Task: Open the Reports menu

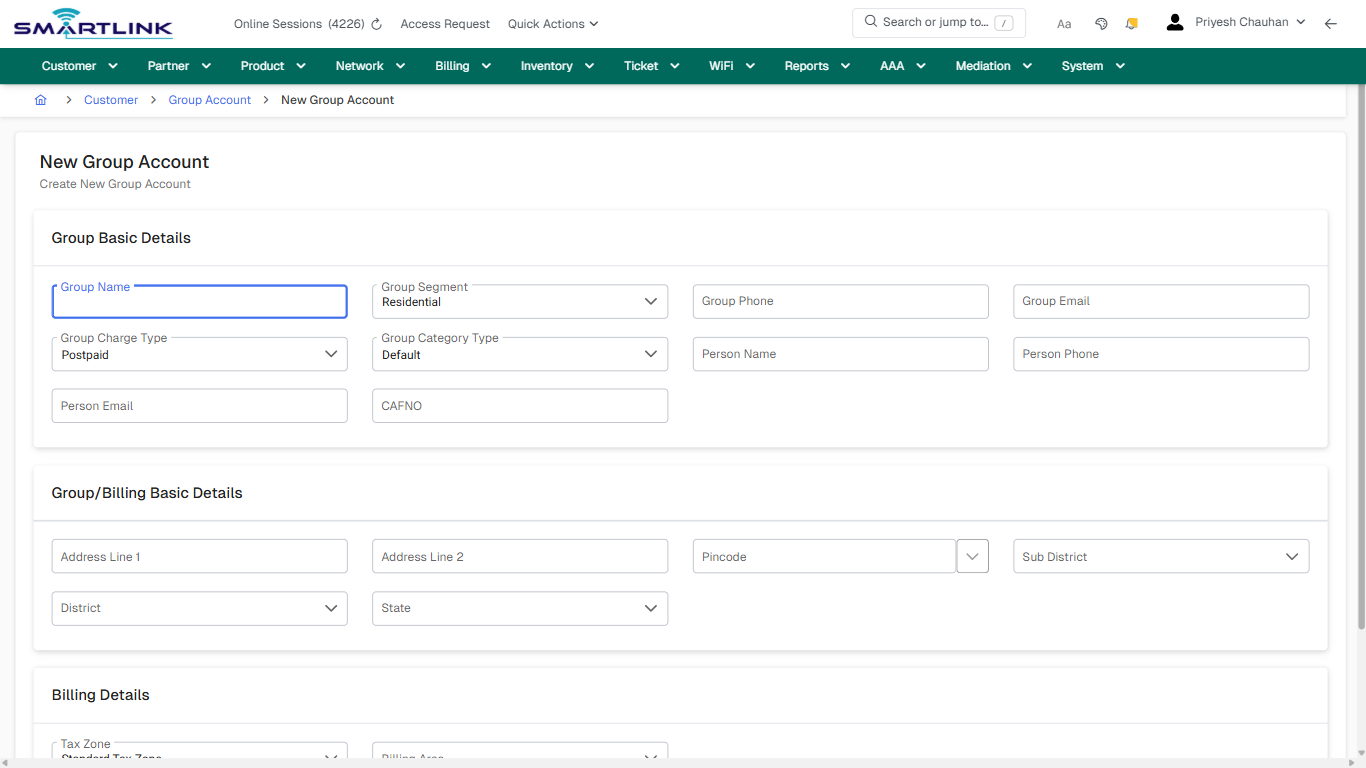Action: [807, 65]
